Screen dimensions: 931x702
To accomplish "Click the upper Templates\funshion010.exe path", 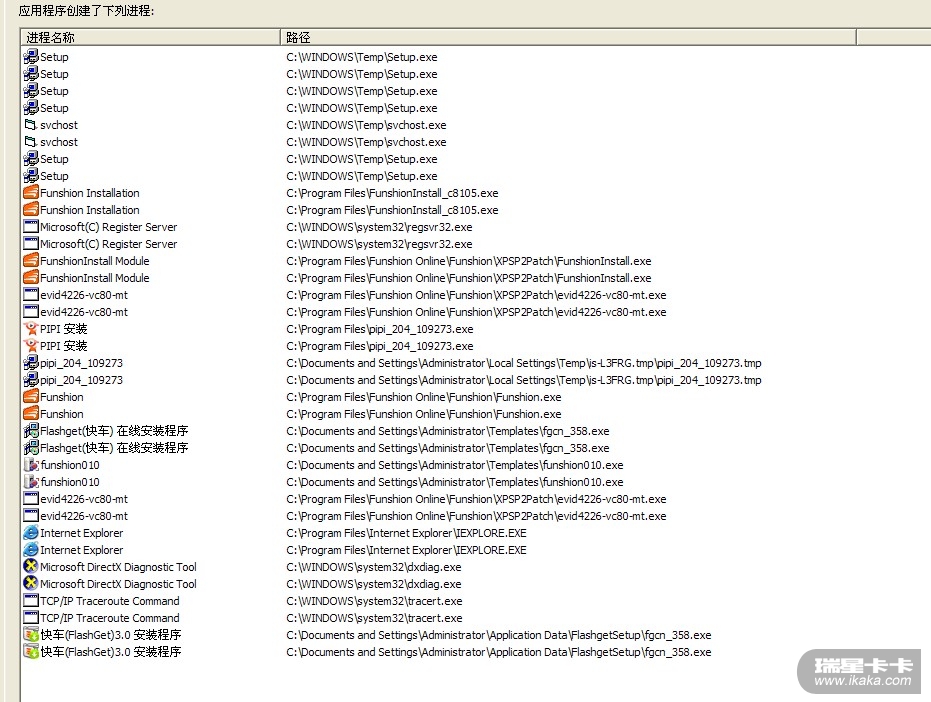I will point(455,465).
